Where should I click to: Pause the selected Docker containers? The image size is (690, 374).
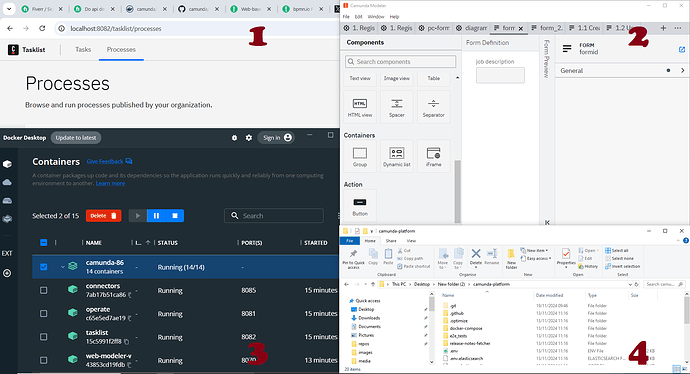pos(156,216)
